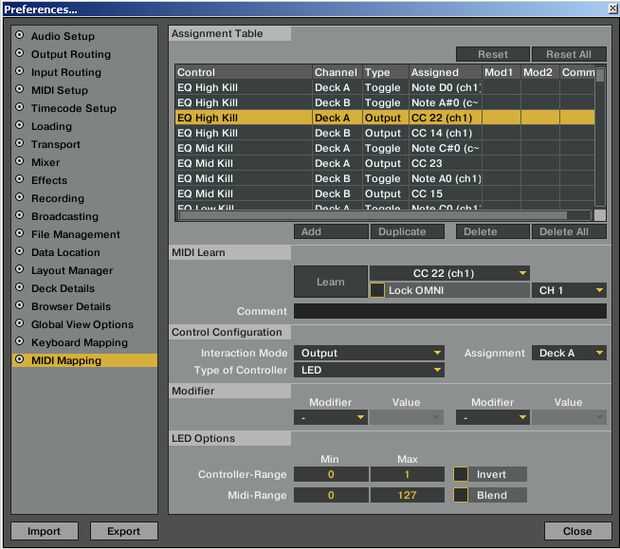Open the Audio Setup preferences page
This screenshot has height=549, width=620.
(62, 36)
